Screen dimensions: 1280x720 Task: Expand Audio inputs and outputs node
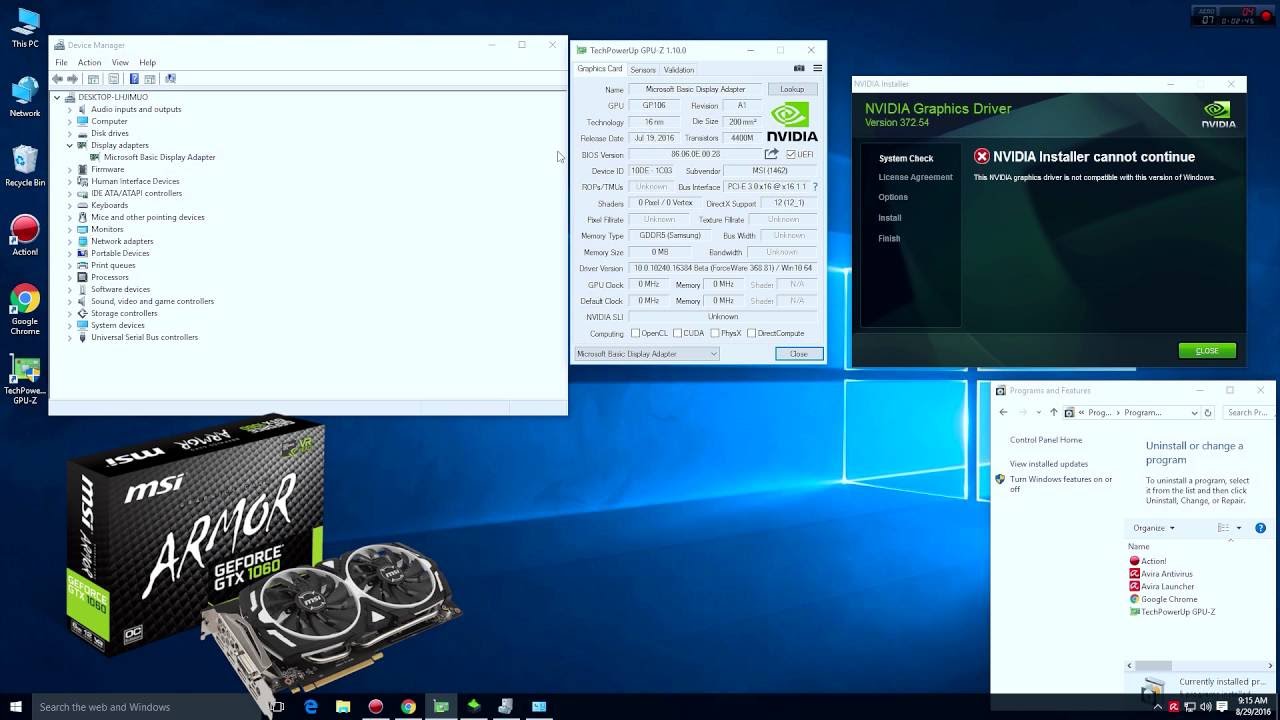[70, 109]
